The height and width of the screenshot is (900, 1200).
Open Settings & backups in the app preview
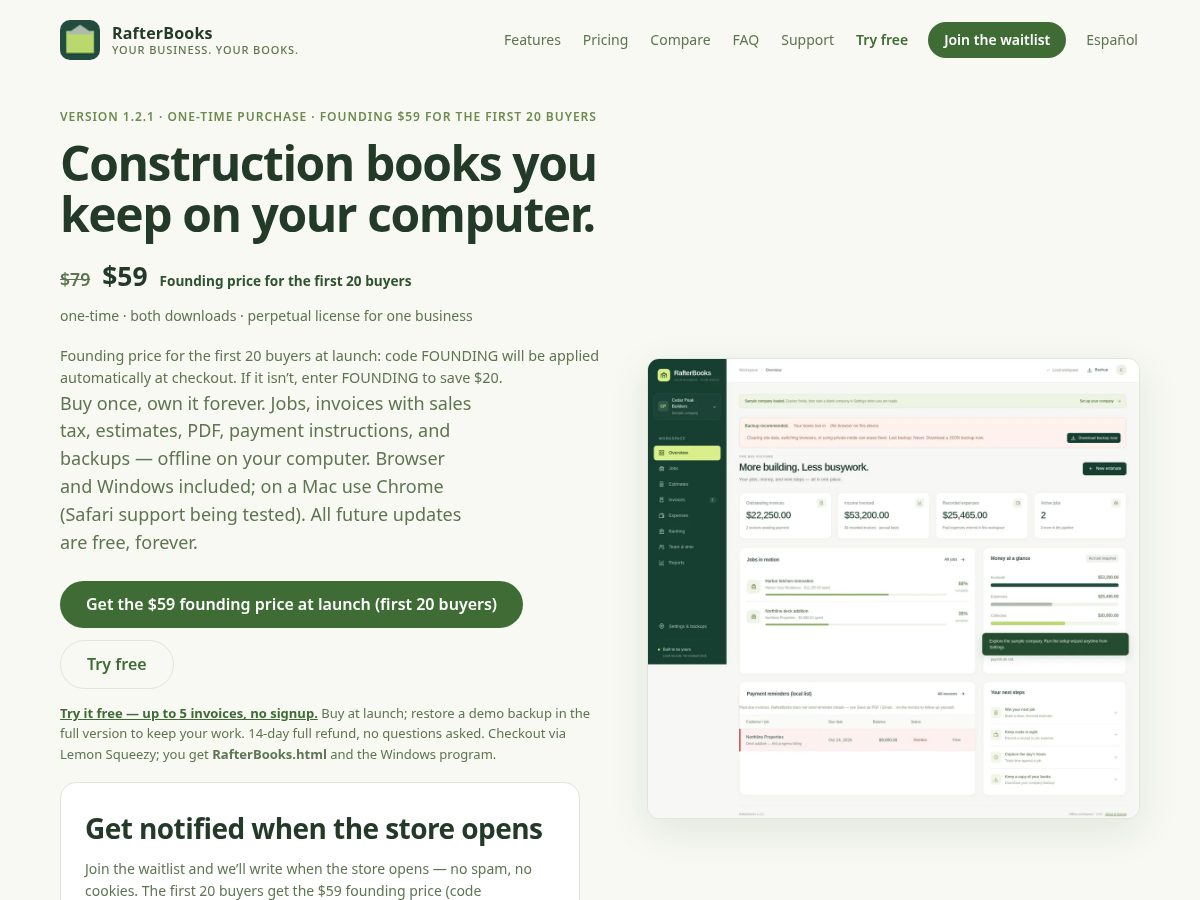tap(683, 626)
